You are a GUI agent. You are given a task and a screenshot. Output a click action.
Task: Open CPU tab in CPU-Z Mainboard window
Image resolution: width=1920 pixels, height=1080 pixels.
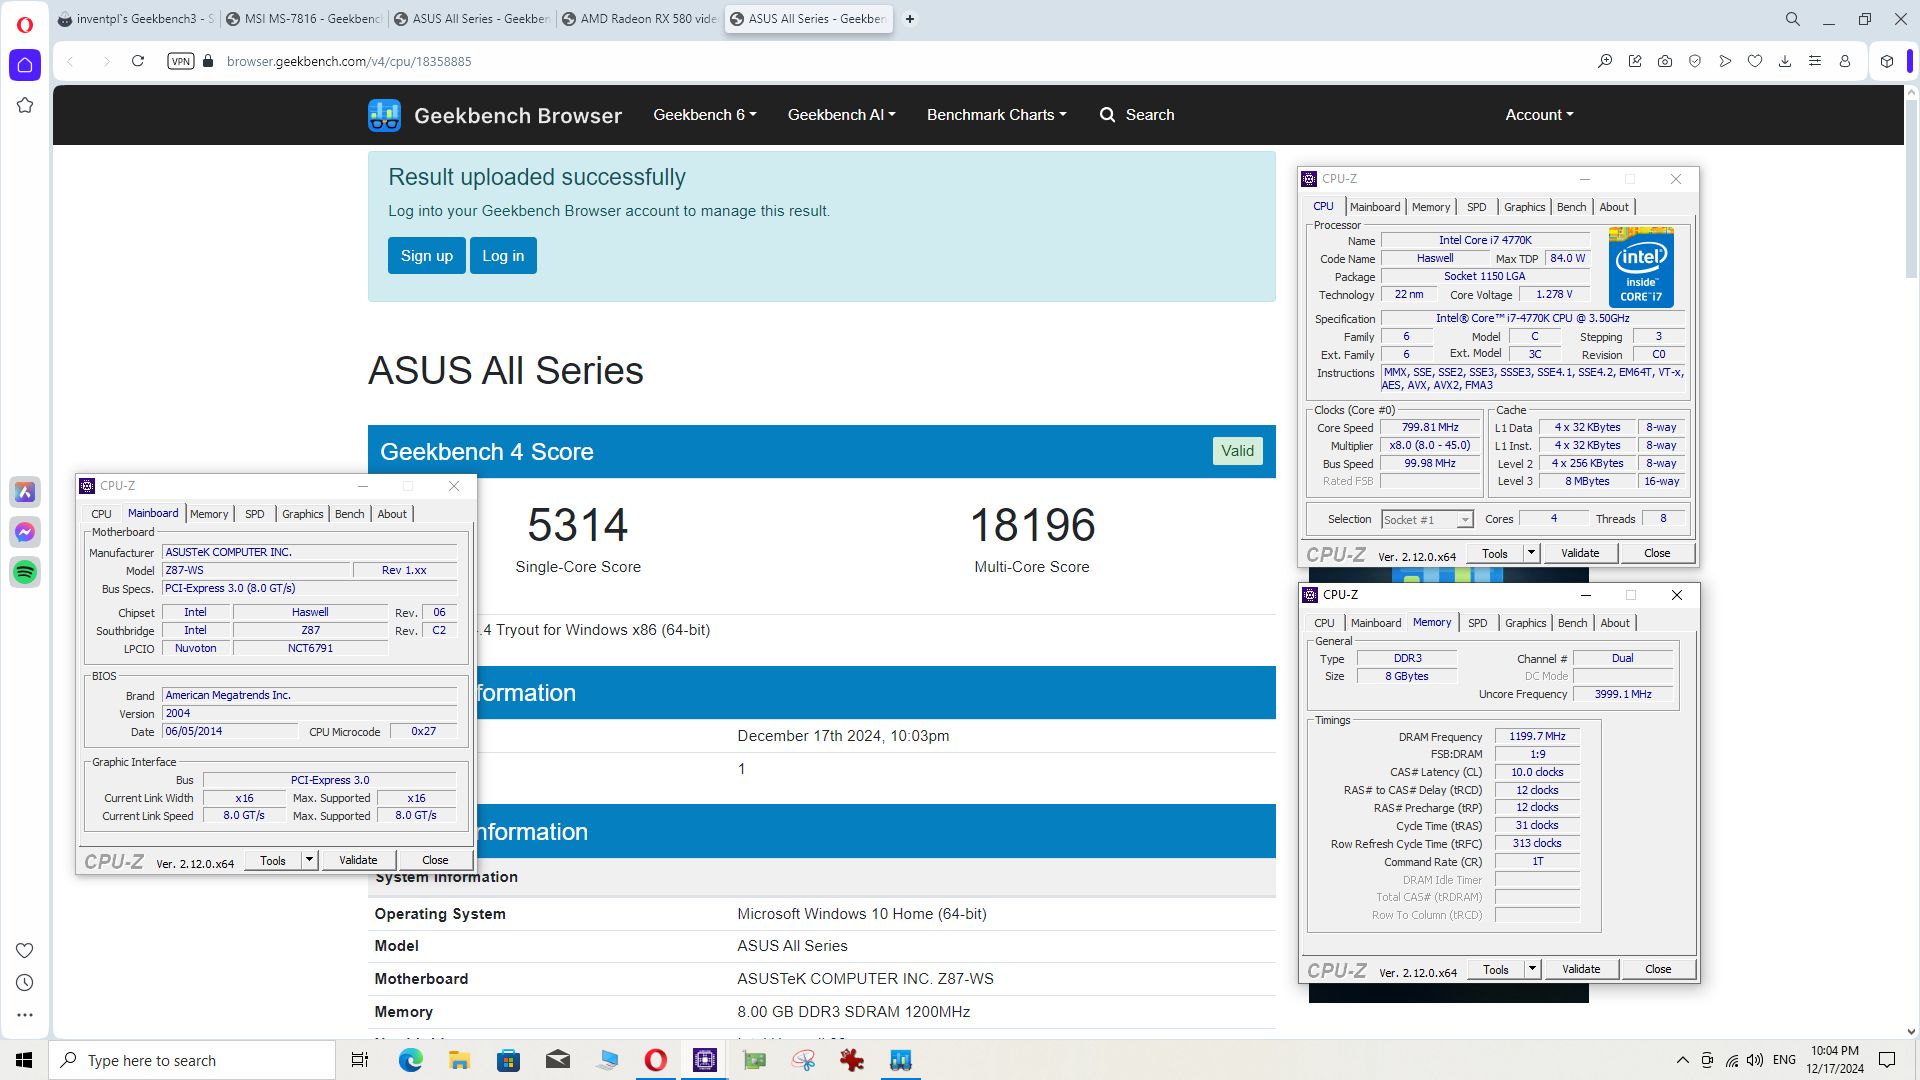(102, 514)
